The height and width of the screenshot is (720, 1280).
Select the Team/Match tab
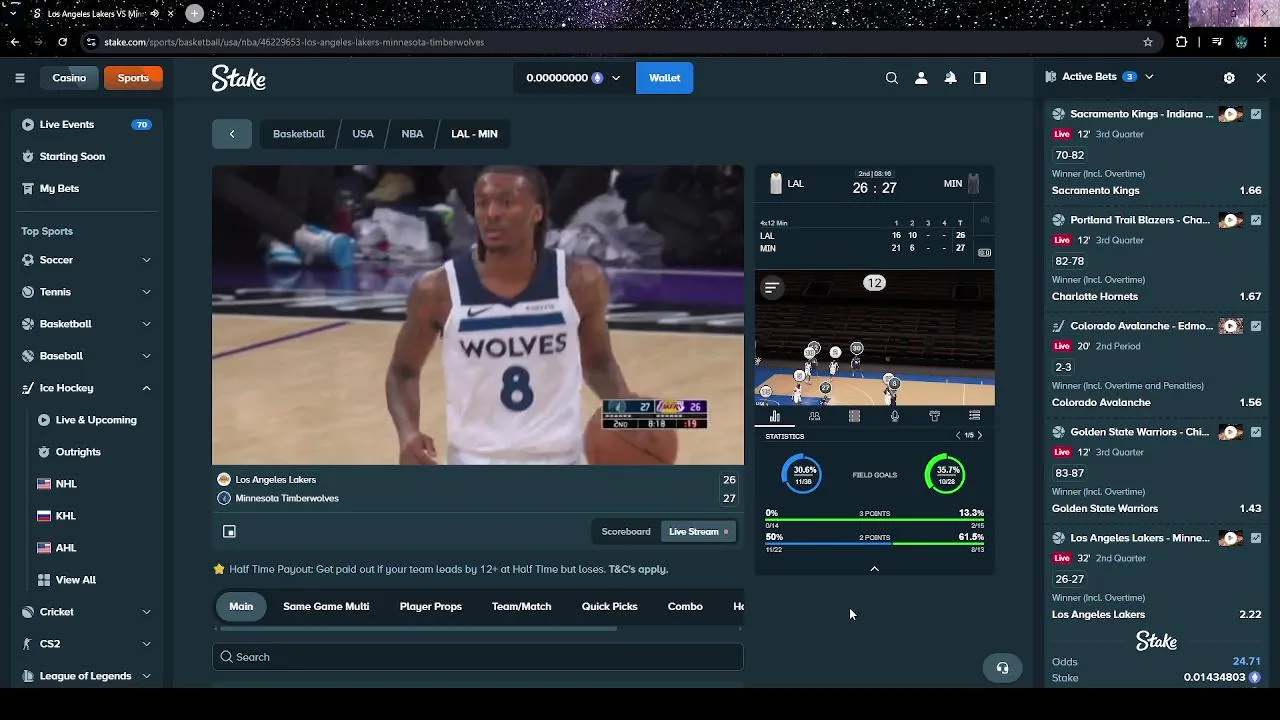(x=521, y=607)
